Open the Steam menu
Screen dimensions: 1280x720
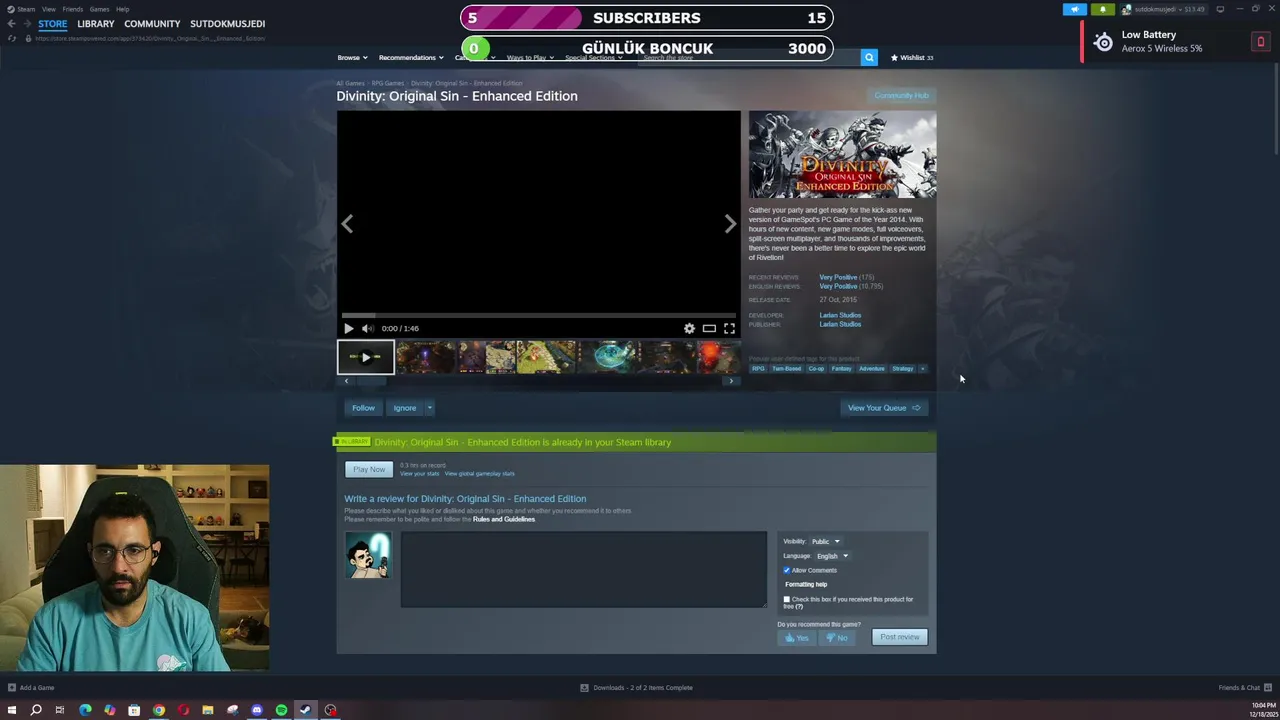(26, 9)
